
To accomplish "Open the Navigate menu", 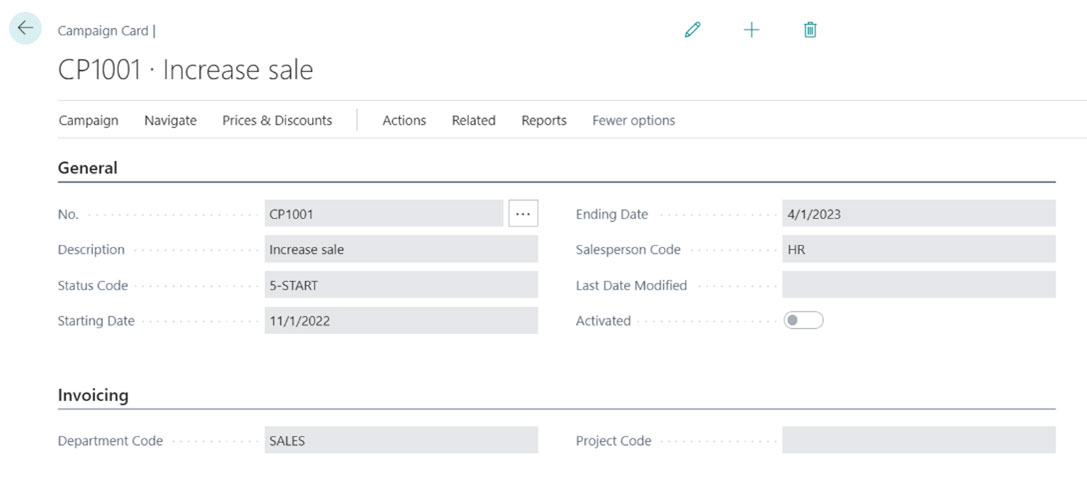I will pyautogui.click(x=170, y=120).
